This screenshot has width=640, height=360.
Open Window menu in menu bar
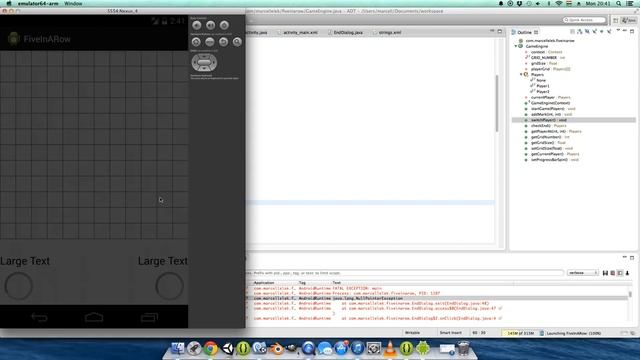[73, 3]
